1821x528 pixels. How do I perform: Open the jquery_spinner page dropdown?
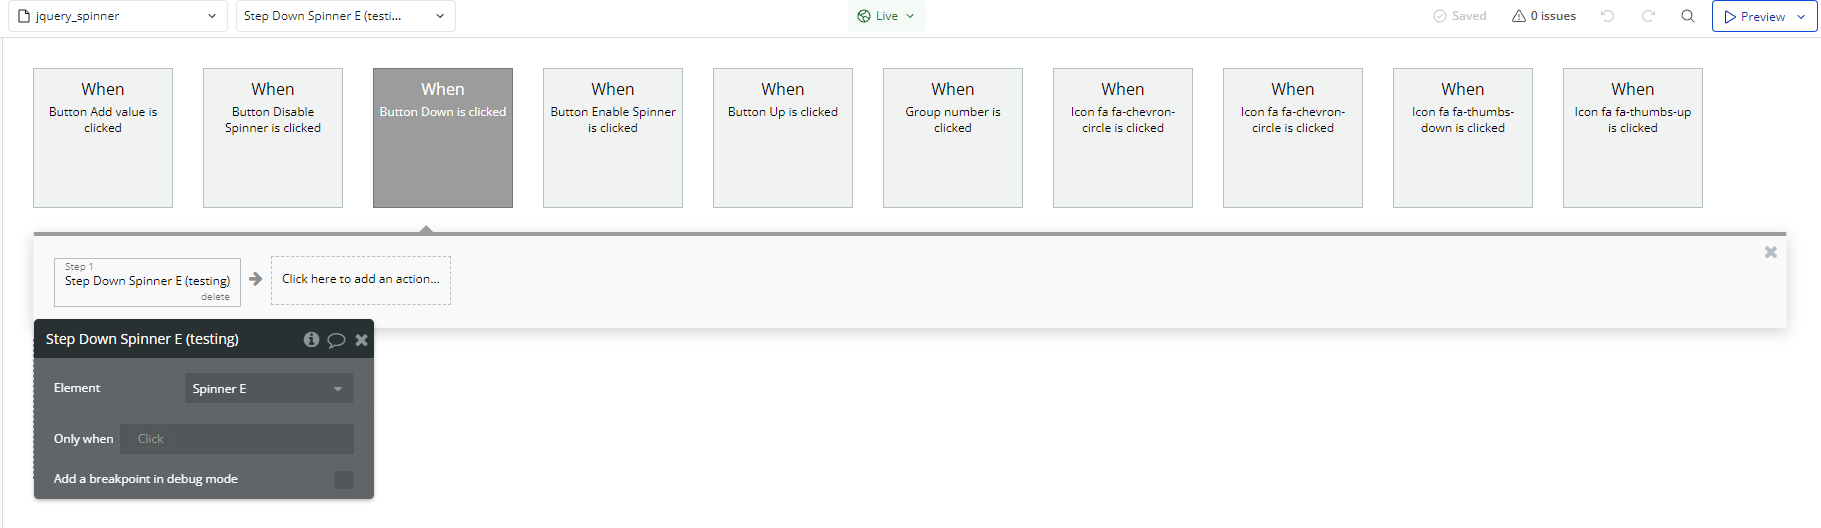click(117, 16)
